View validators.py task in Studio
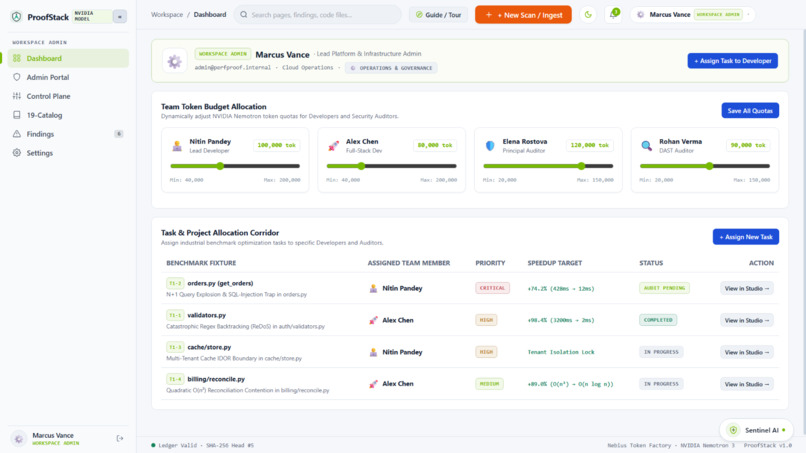 [x=747, y=320]
